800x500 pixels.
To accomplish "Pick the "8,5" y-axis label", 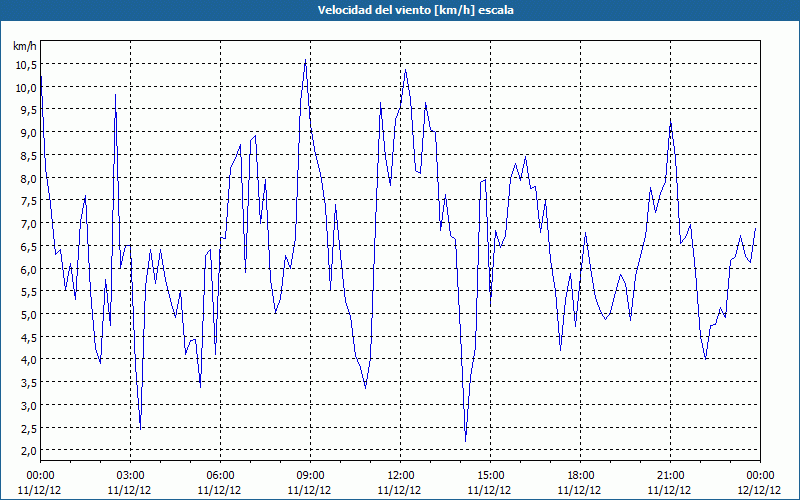I will (28, 155).
